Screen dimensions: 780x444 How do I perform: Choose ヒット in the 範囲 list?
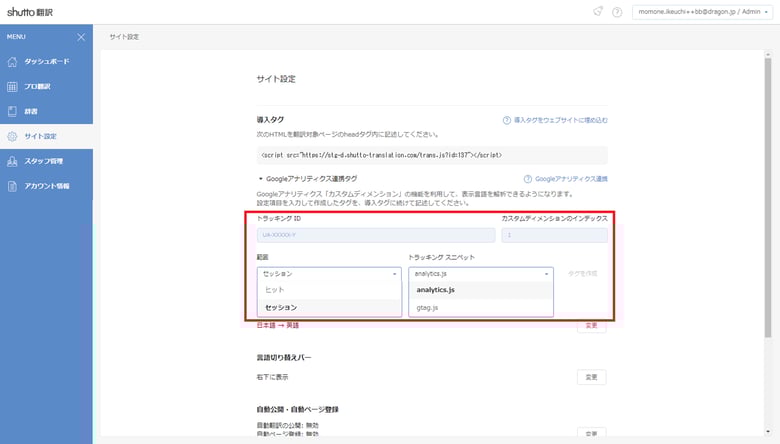(x=329, y=290)
